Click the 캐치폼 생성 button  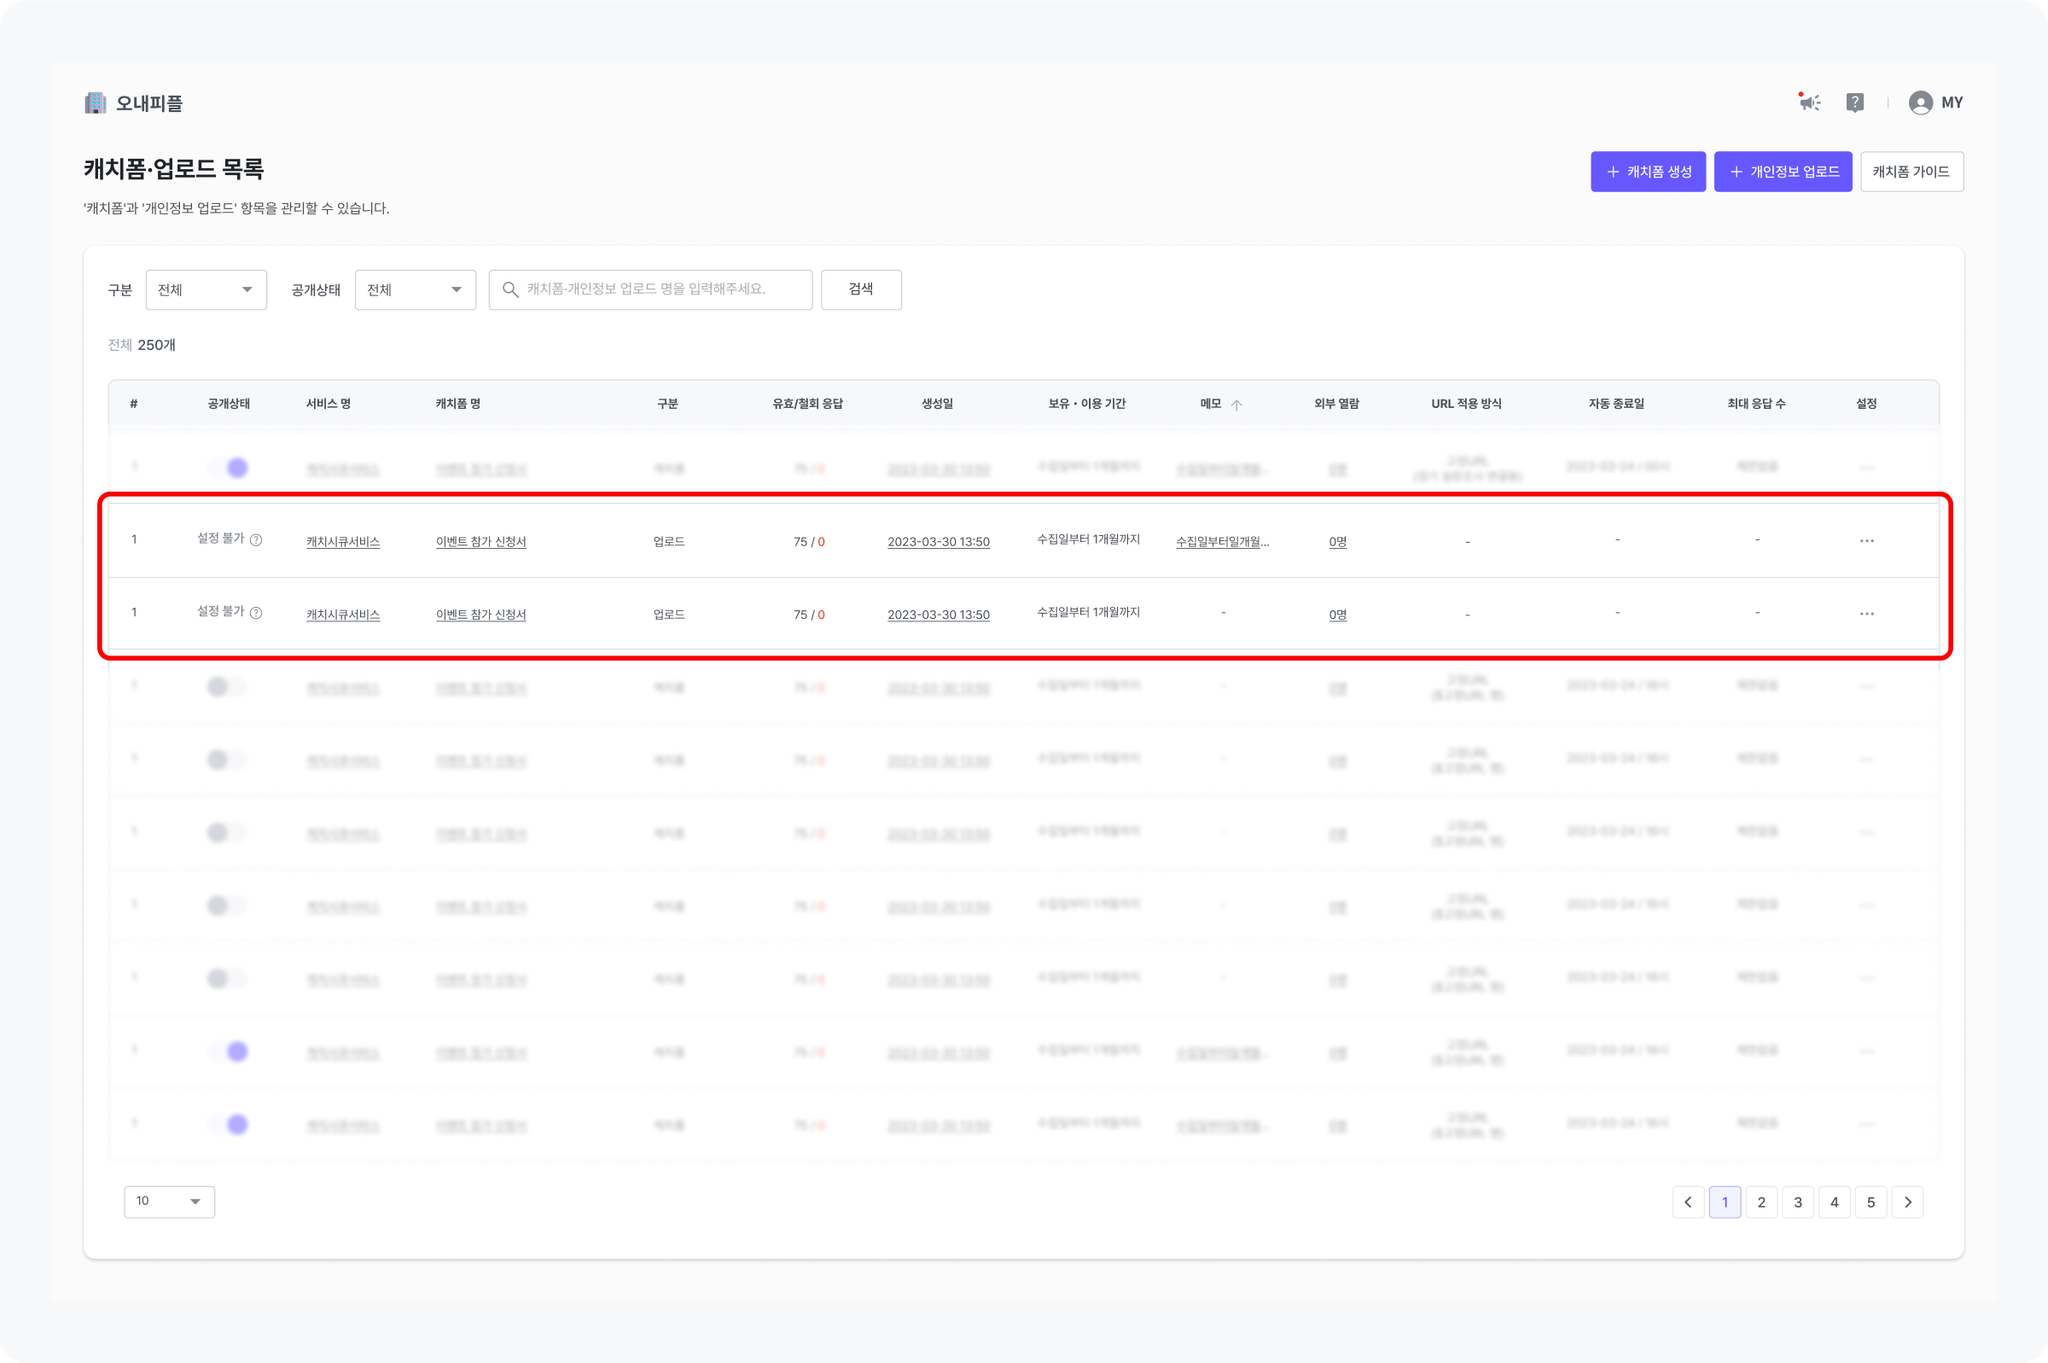coord(1648,172)
